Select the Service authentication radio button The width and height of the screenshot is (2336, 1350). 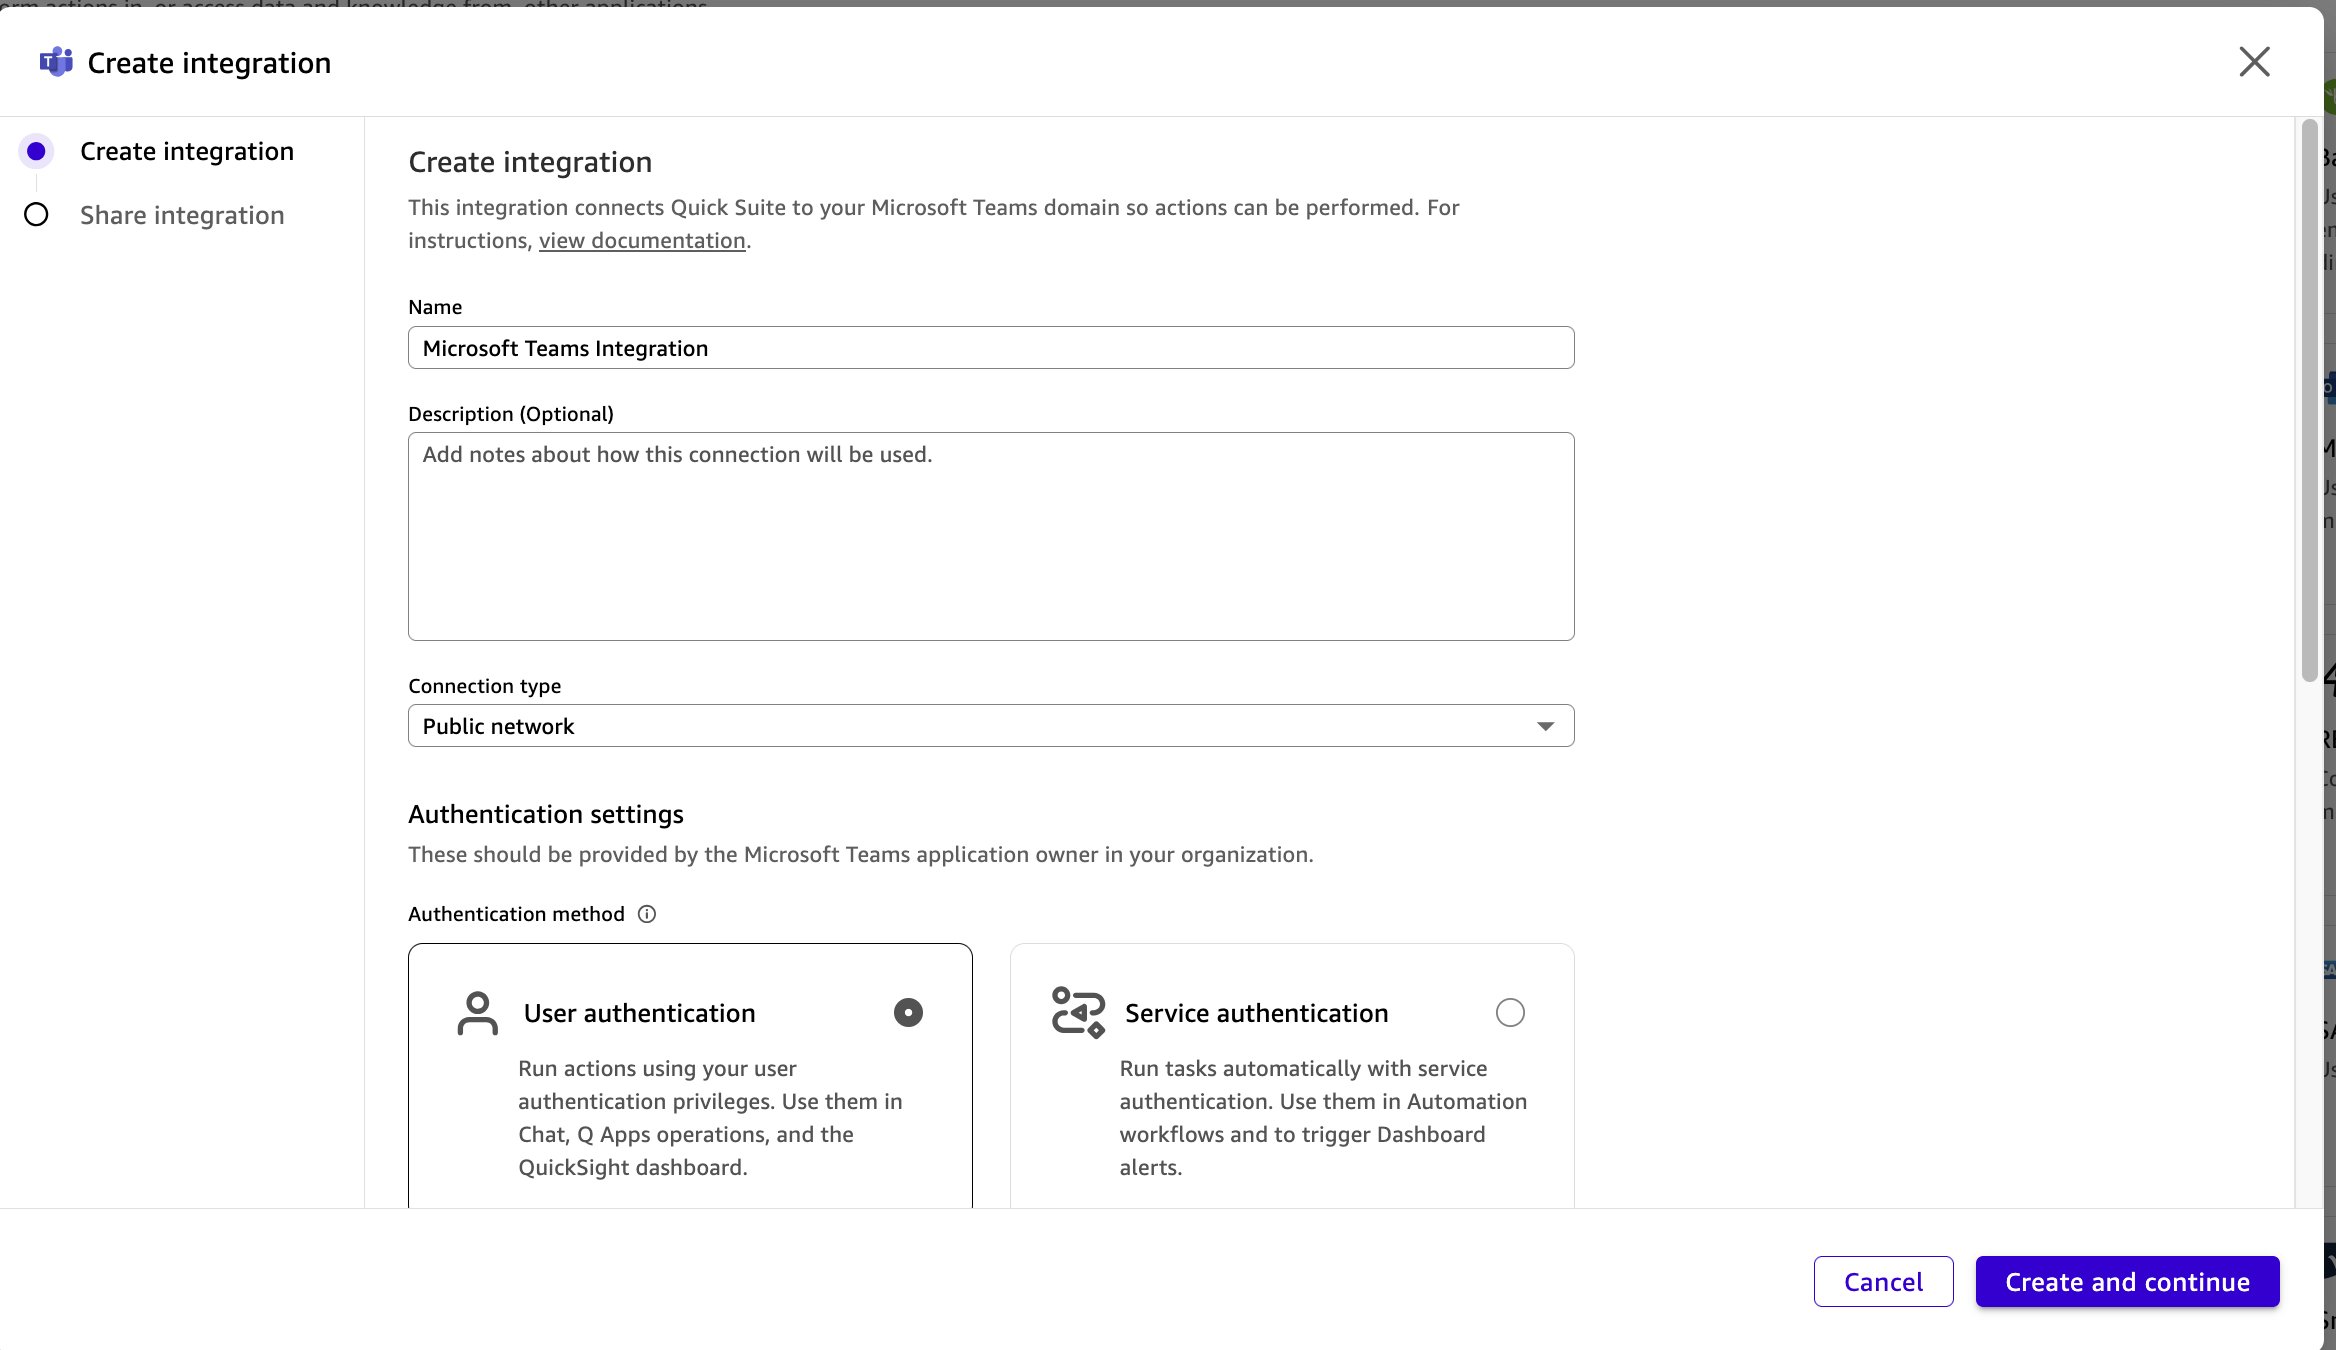(x=1511, y=1012)
